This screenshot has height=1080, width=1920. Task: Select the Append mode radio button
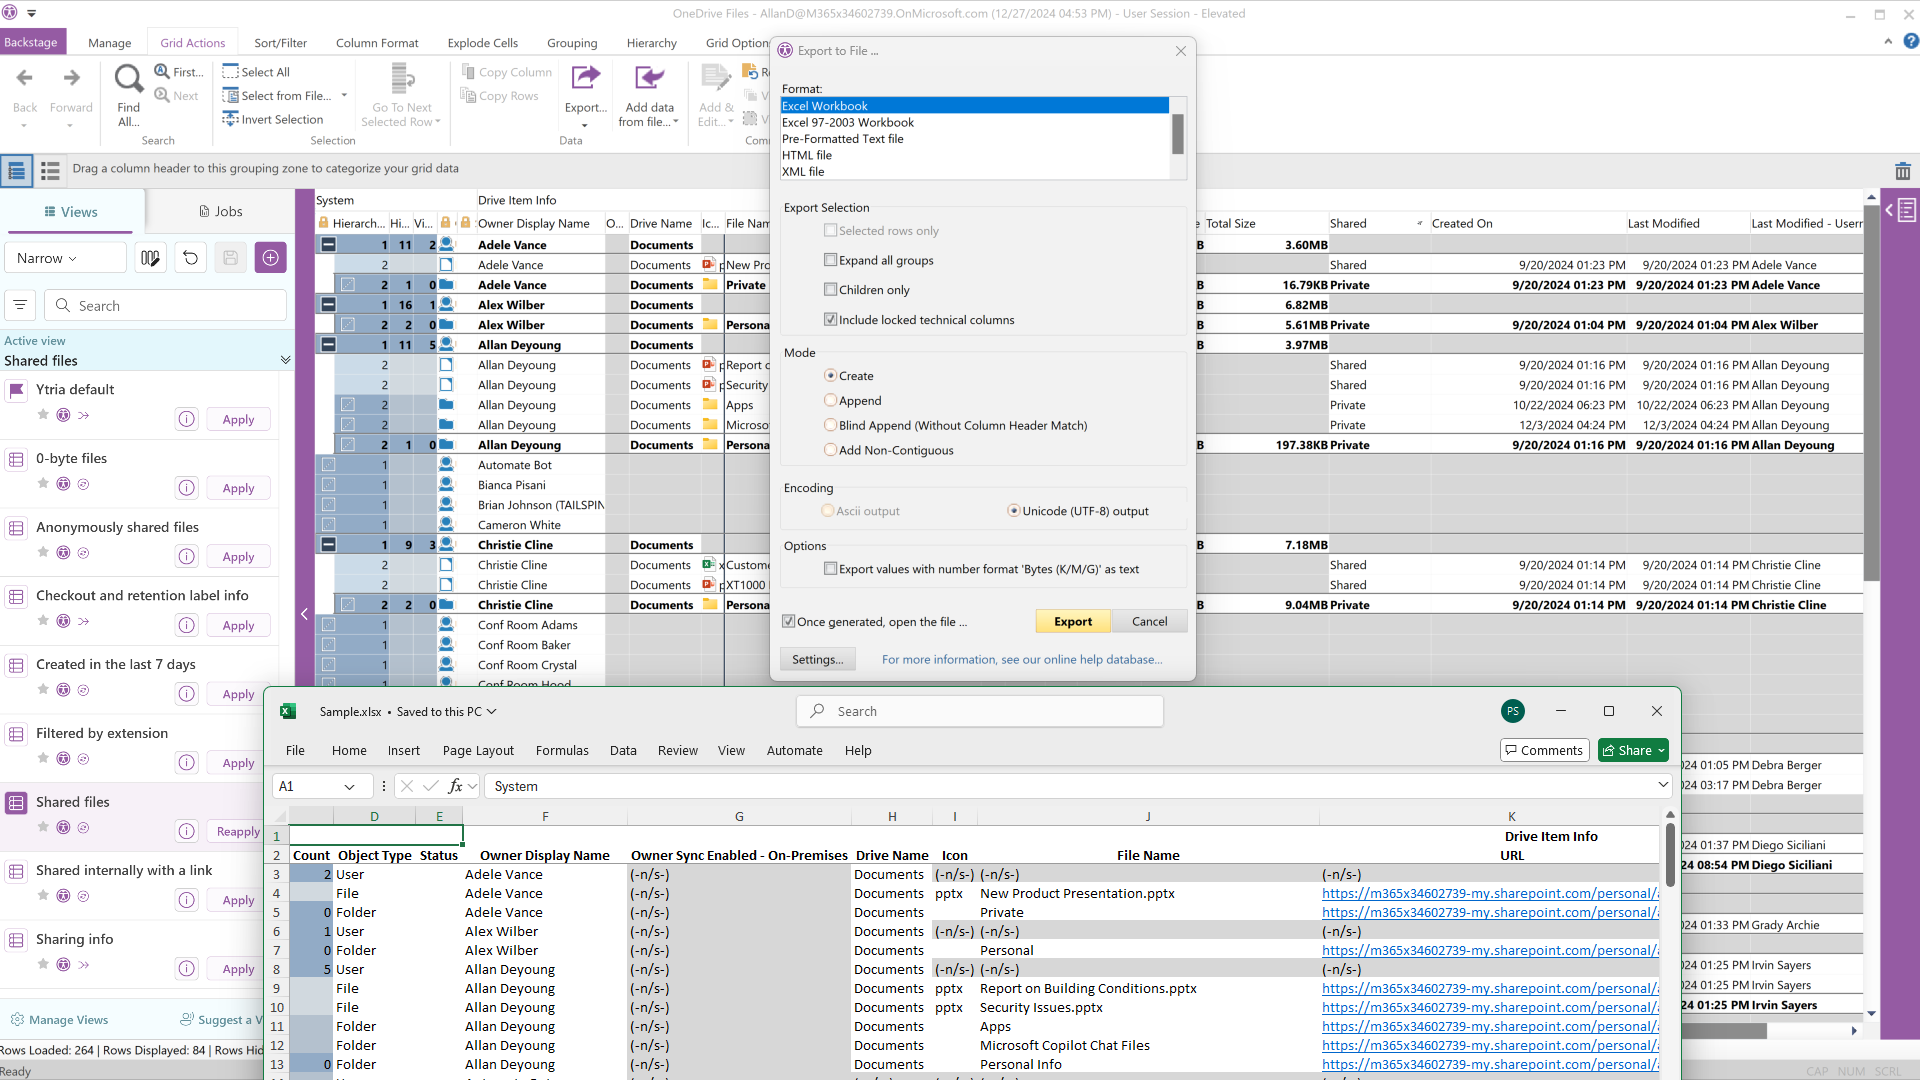830,400
